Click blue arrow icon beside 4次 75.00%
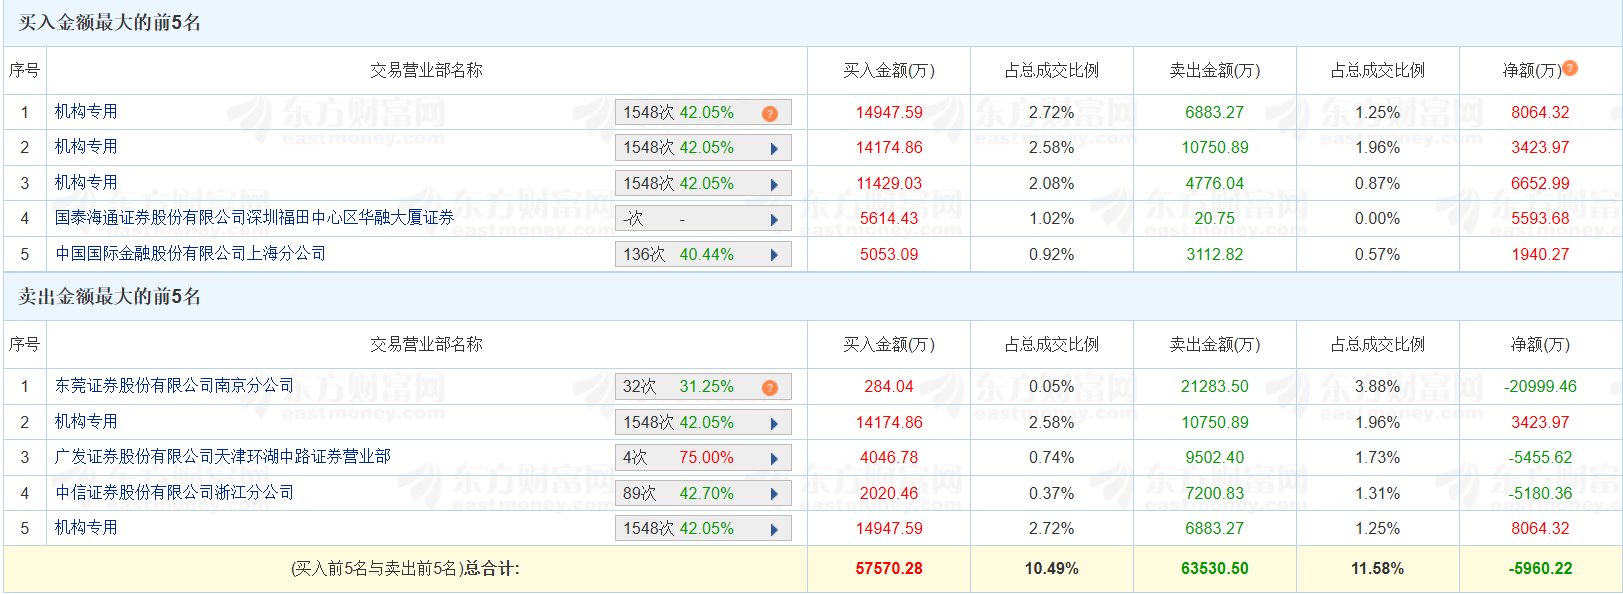The width and height of the screenshot is (1623, 594). pyautogui.click(x=774, y=459)
